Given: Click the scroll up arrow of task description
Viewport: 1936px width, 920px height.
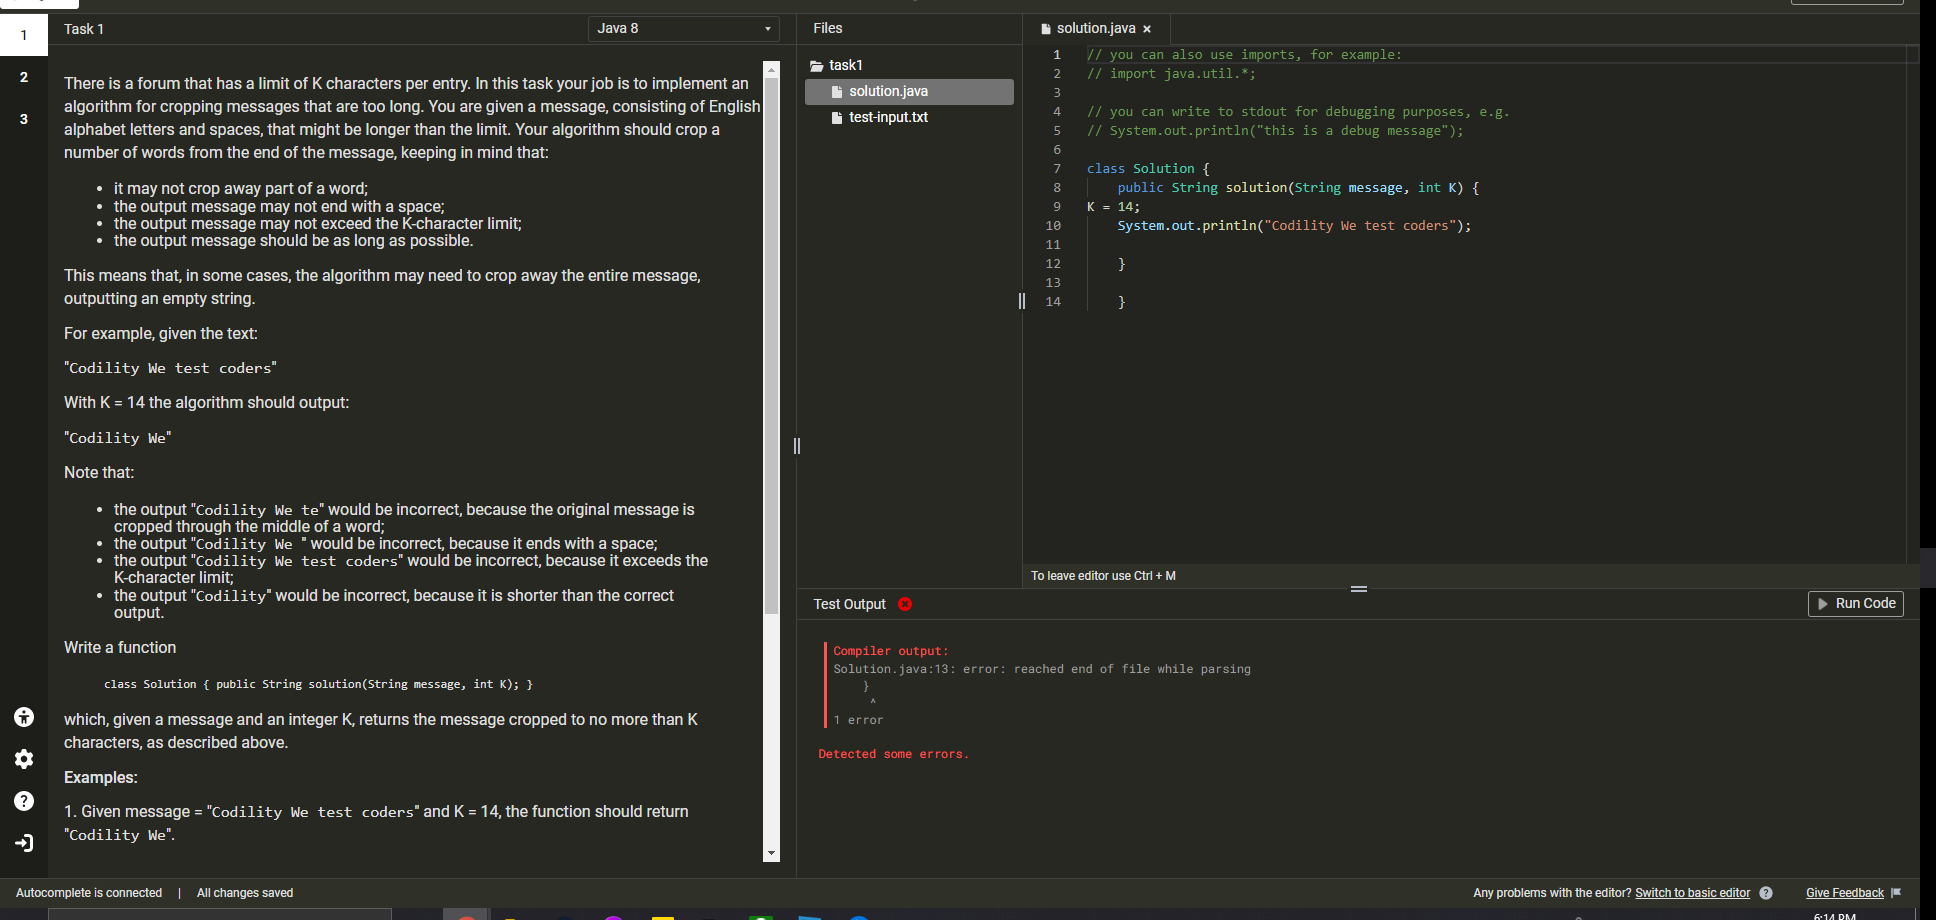Looking at the screenshot, I should (771, 69).
